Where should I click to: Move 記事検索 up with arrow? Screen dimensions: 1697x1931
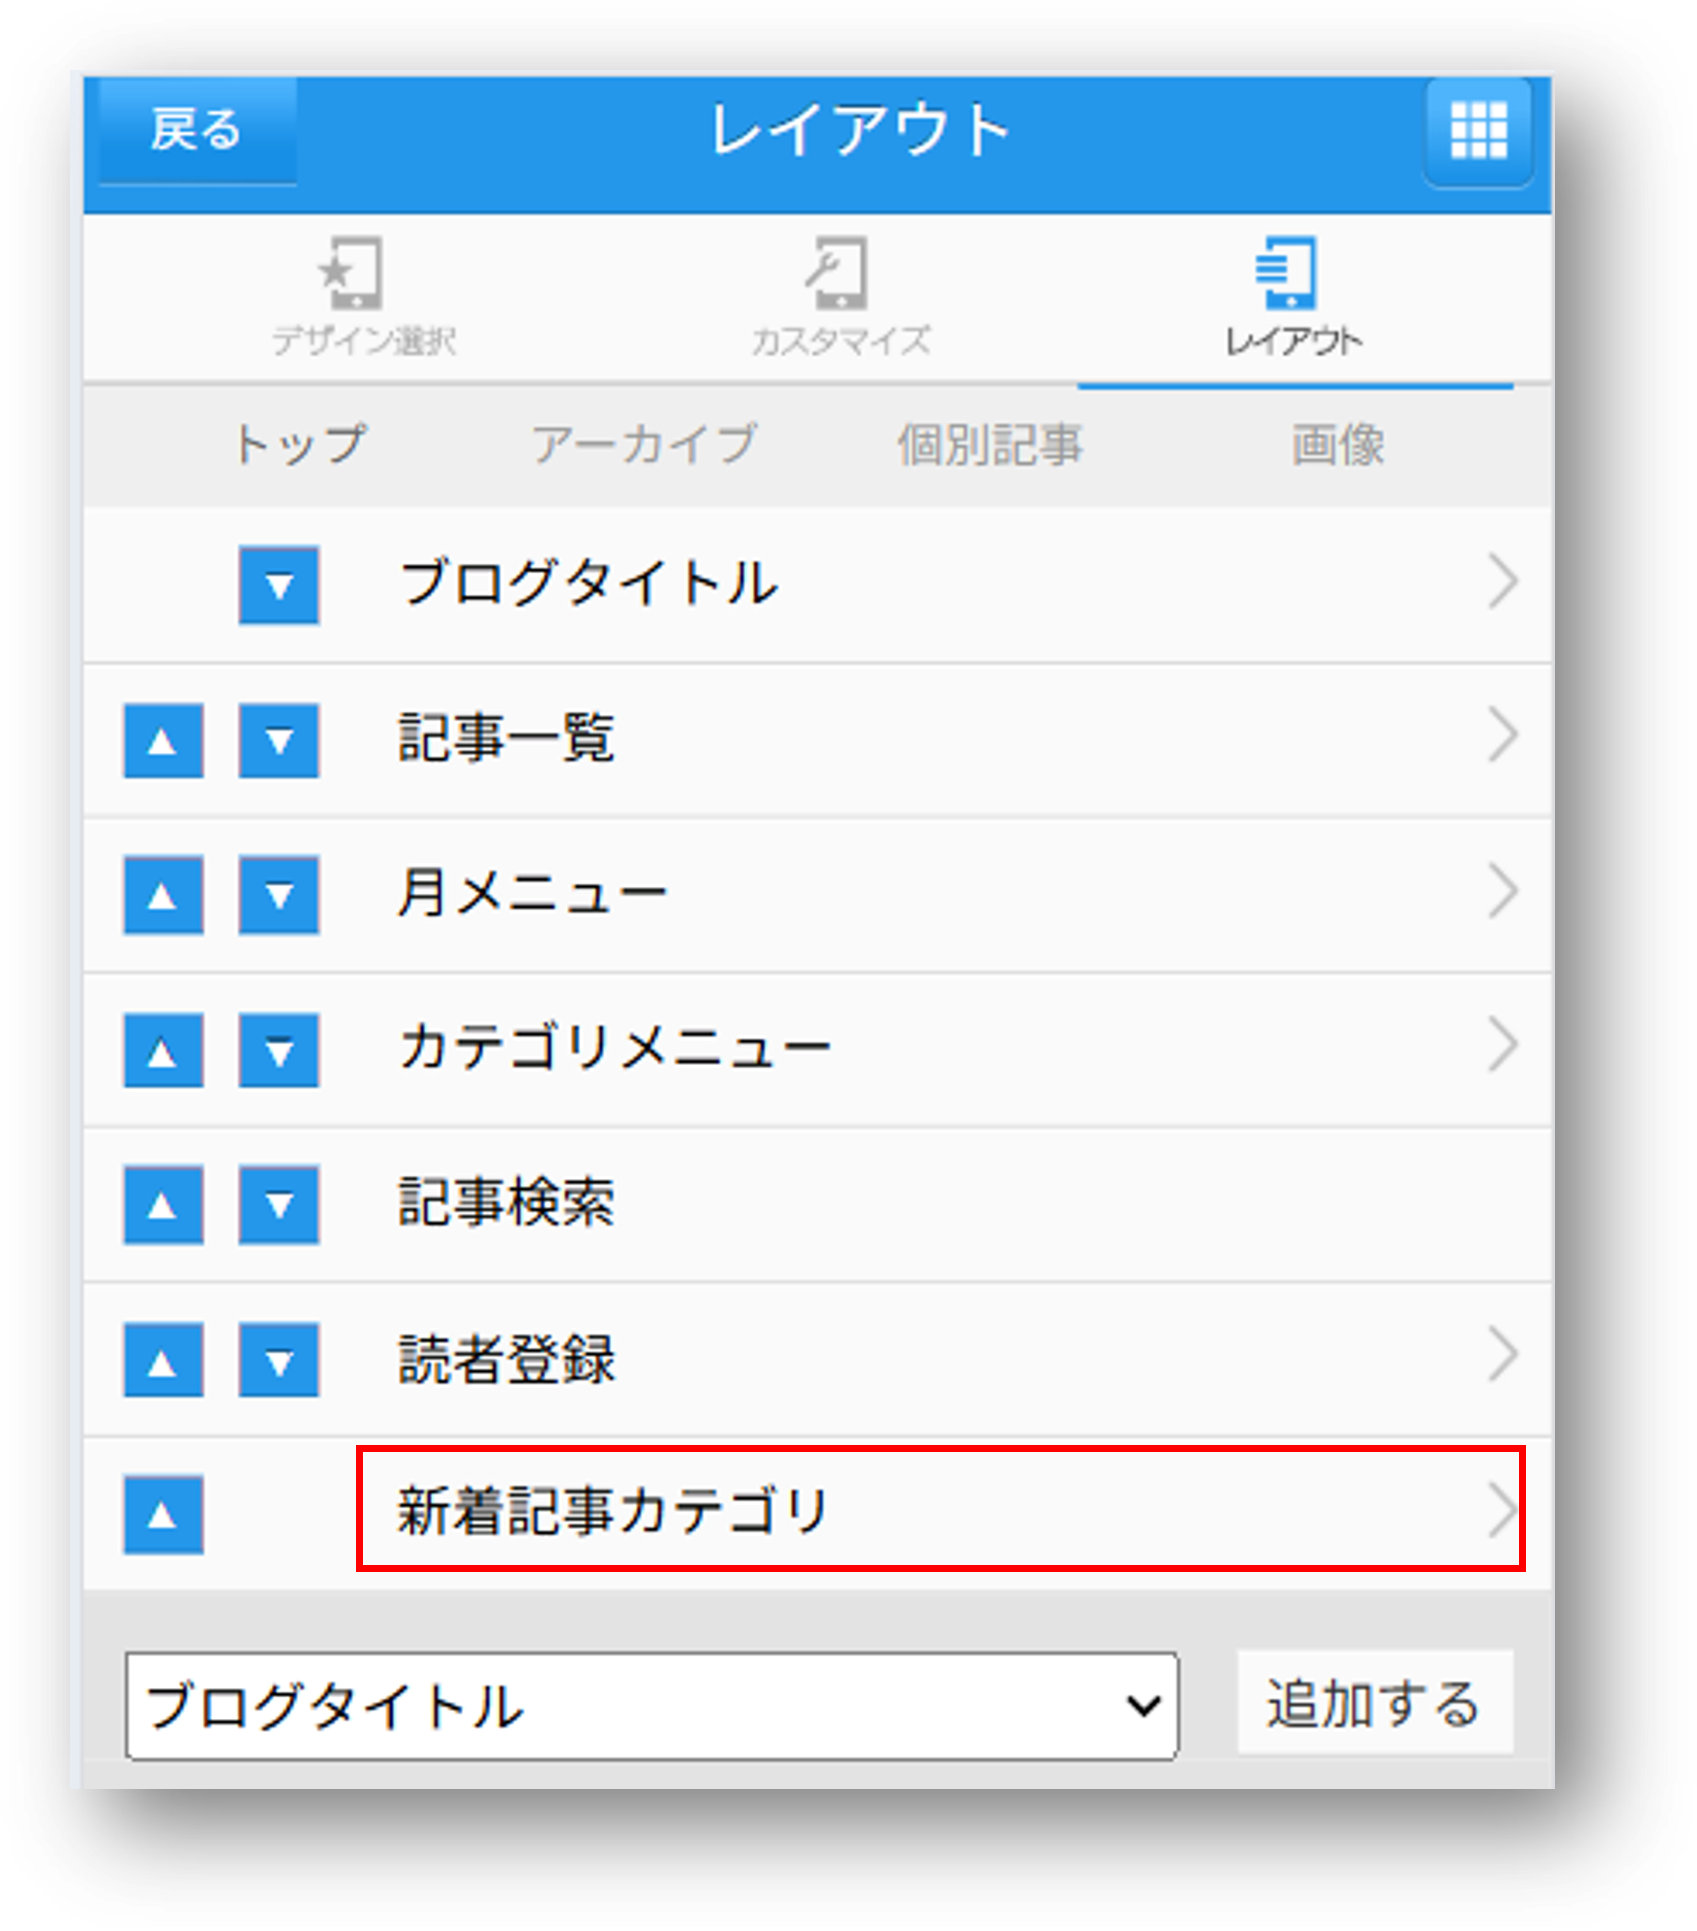(163, 1205)
